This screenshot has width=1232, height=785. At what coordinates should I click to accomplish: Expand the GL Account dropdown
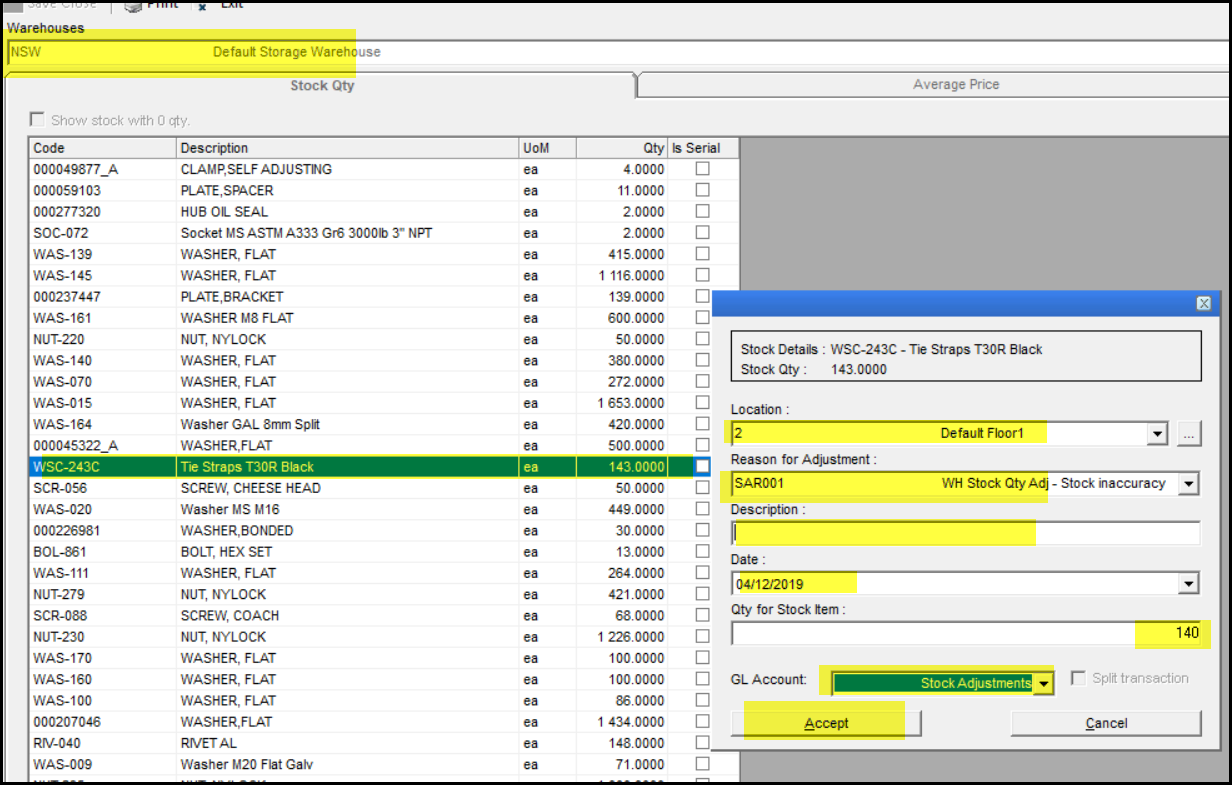pyautogui.click(x=1044, y=684)
